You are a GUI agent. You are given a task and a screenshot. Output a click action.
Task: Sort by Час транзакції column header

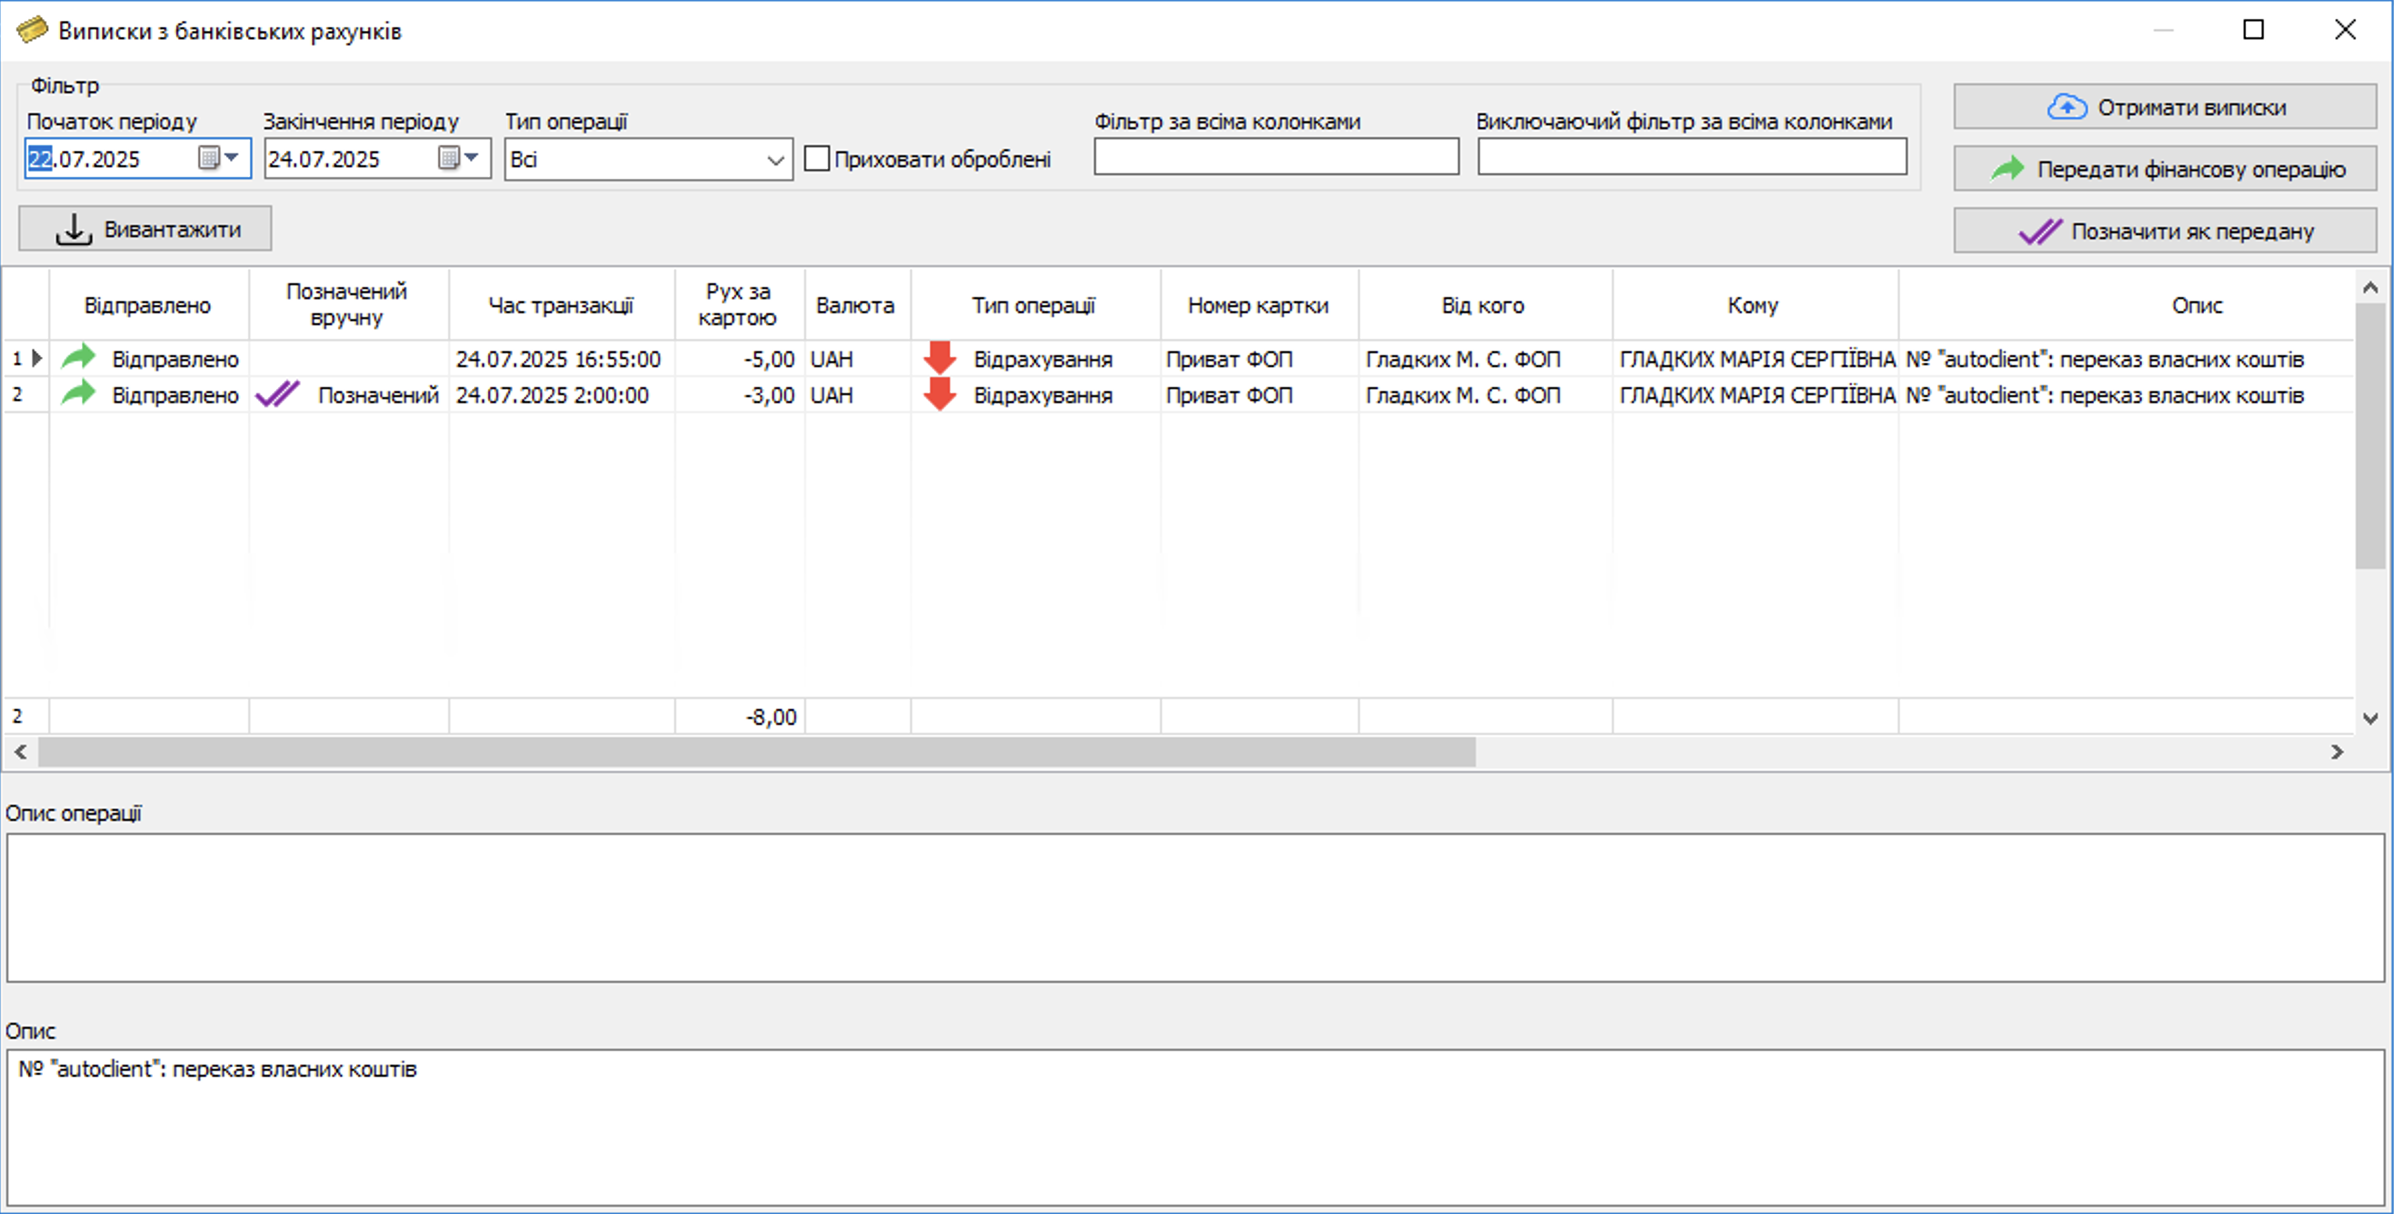pyautogui.click(x=560, y=305)
